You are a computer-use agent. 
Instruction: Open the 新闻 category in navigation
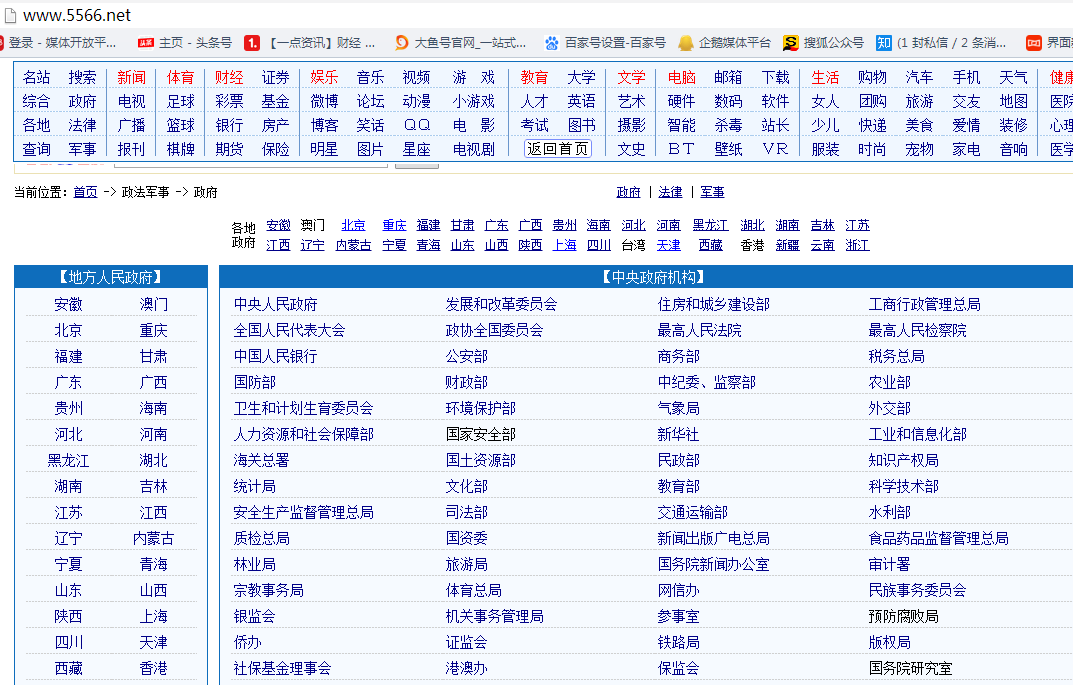[x=131, y=76]
